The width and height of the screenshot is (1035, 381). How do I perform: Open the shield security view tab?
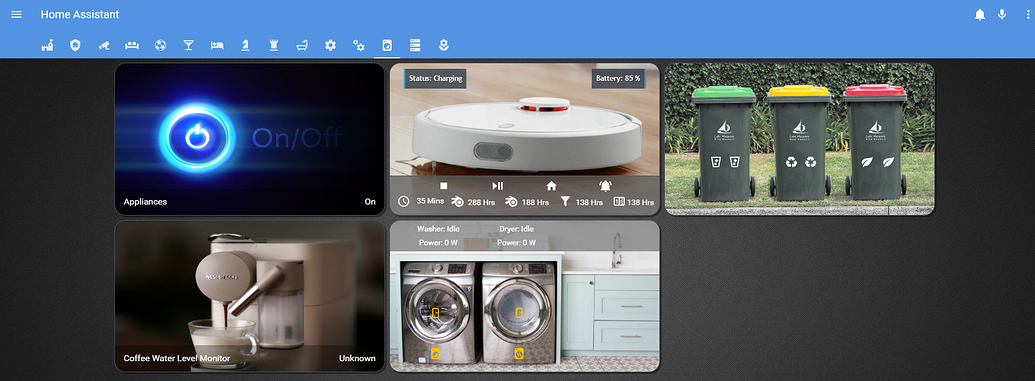(75, 45)
